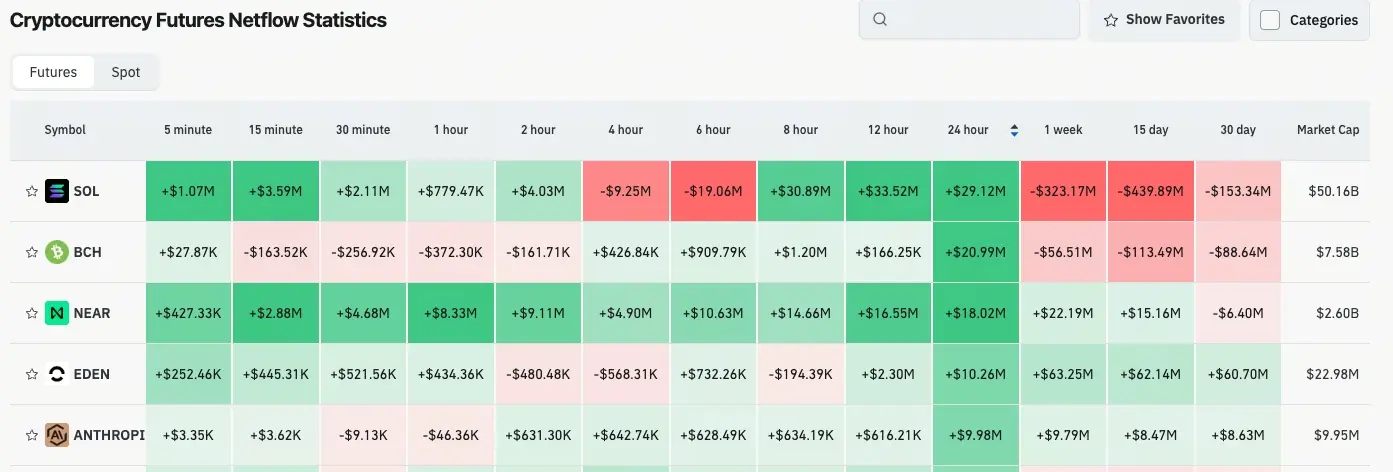Click the NEAR coin logo
The width and height of the screenshot is (1393, 472).
tap(57, 313)
